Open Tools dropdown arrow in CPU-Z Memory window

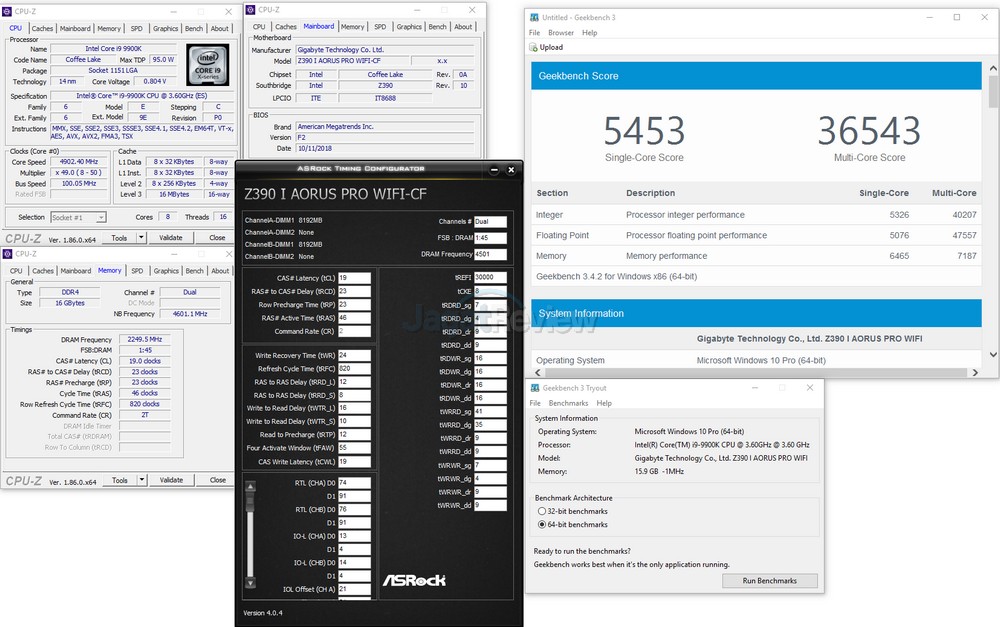[141, 480]
